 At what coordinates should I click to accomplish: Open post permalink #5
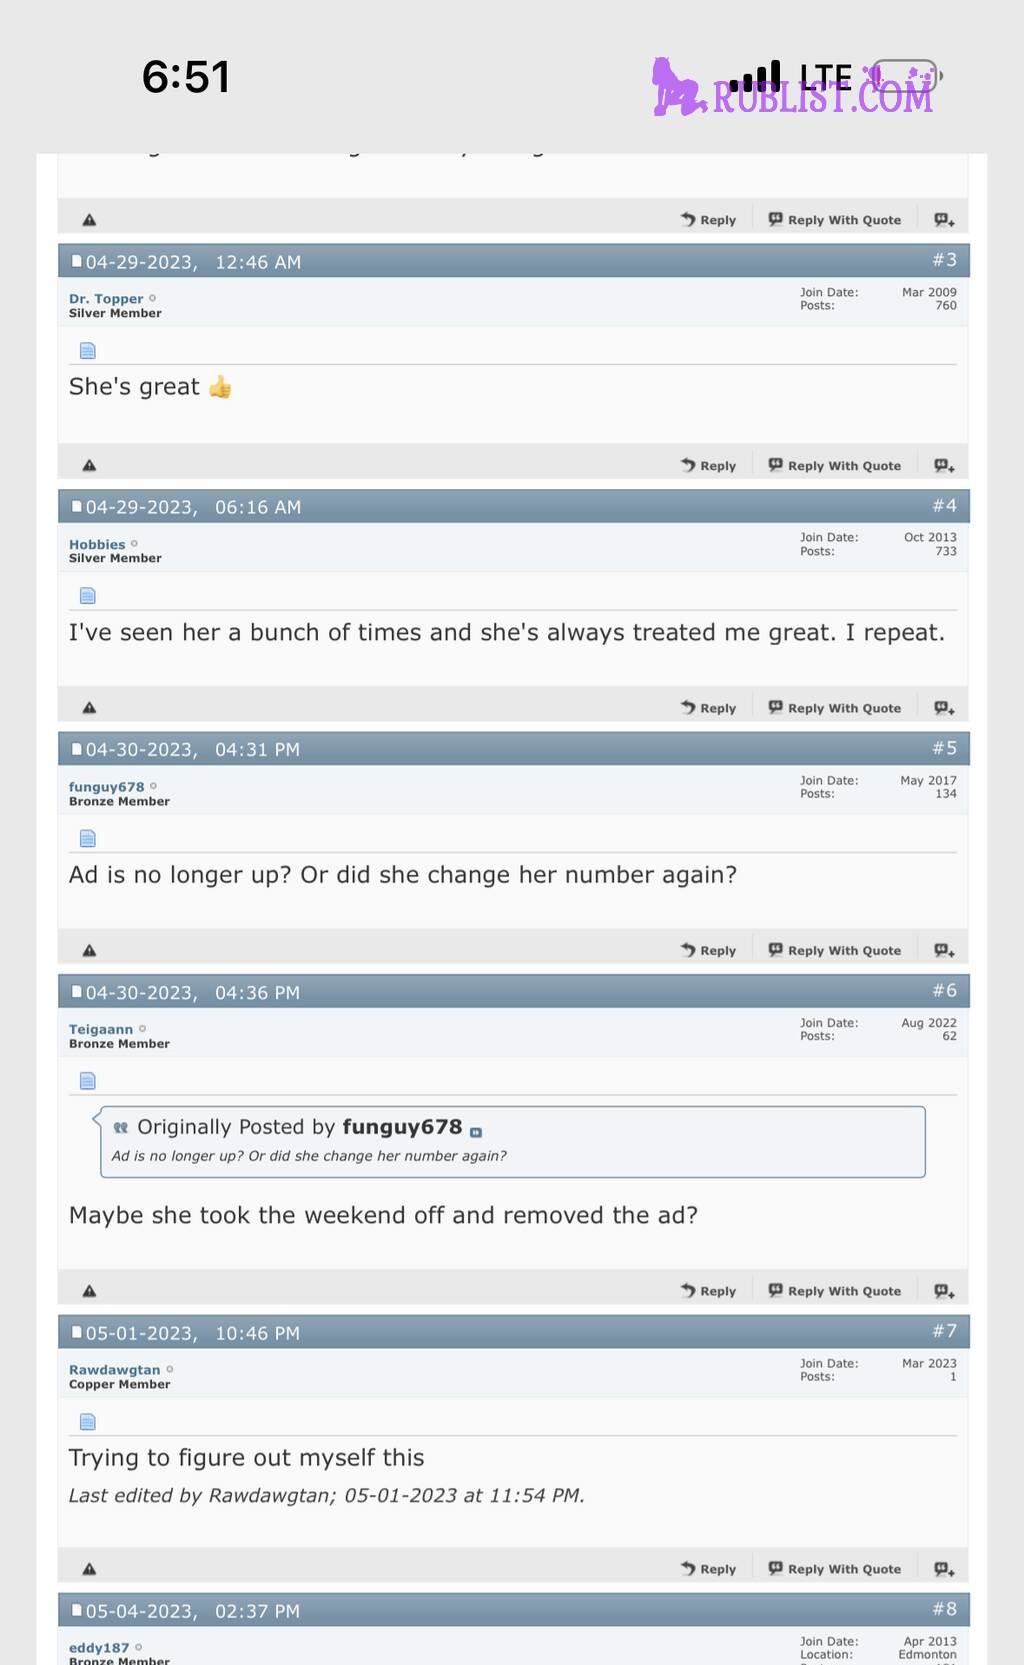(x=944, y=748)
